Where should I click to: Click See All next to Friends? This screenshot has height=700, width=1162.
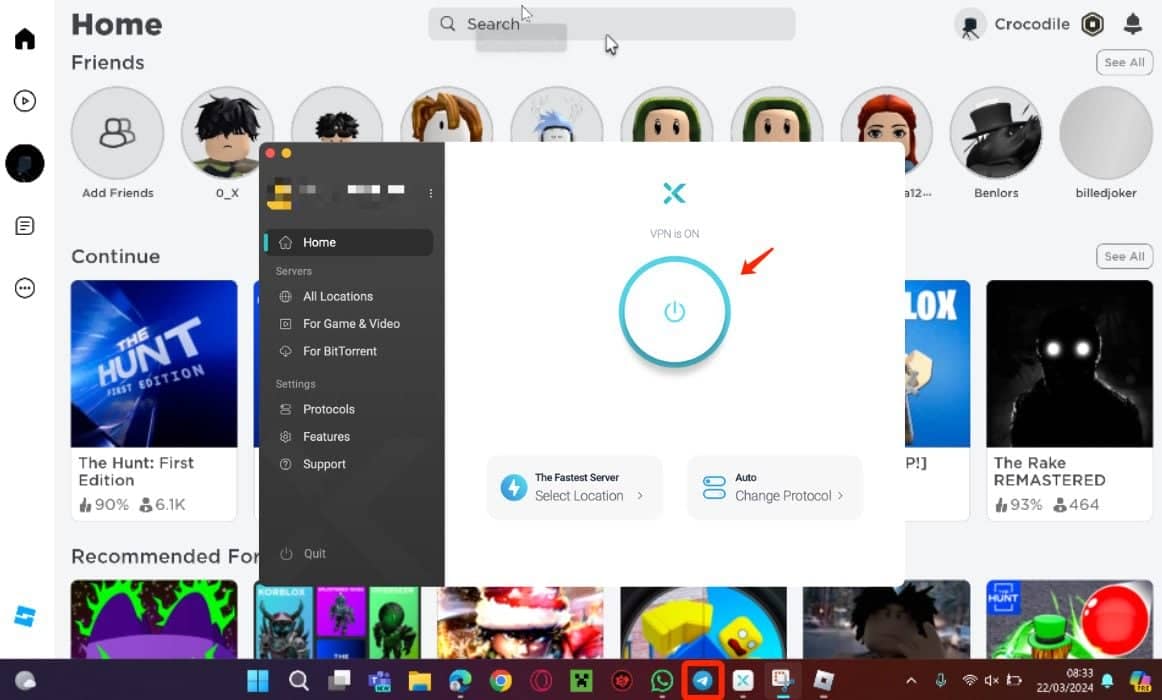tap(1123, 62)
